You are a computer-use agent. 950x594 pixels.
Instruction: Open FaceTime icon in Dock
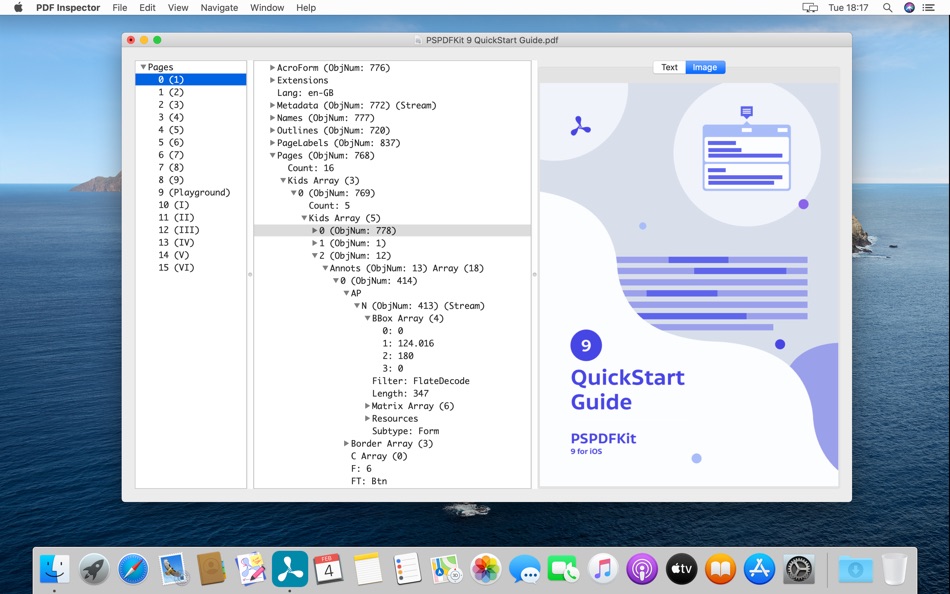pos(563,569)
